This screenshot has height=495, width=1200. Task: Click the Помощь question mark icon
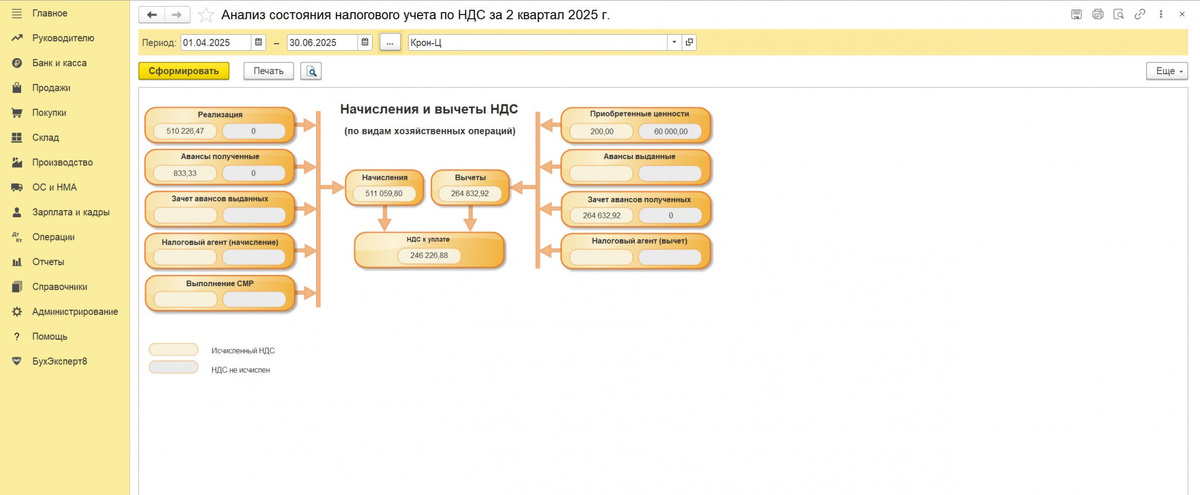[16, 337]
